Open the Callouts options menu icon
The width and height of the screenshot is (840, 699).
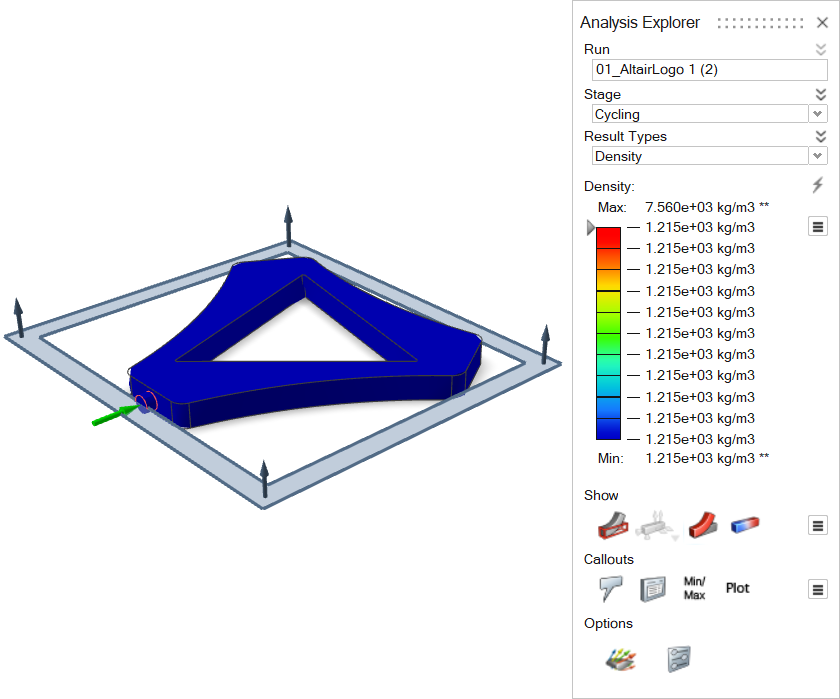pyautogui.click(x=818, y=589)
